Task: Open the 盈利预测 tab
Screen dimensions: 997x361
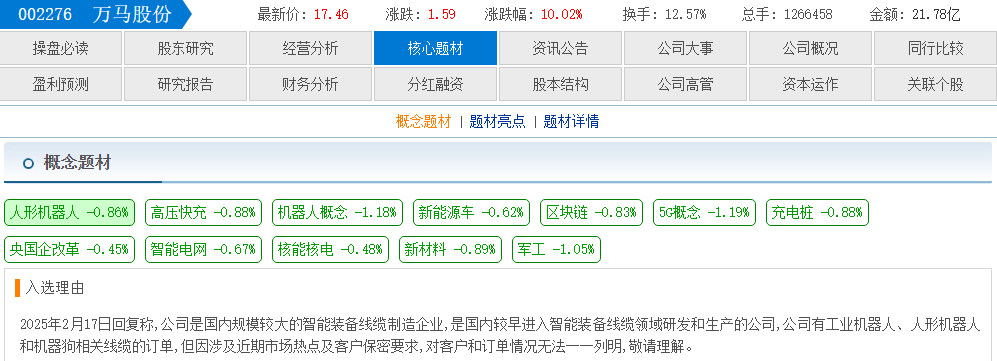Action: pyautogui.click(x=60, y=84)
